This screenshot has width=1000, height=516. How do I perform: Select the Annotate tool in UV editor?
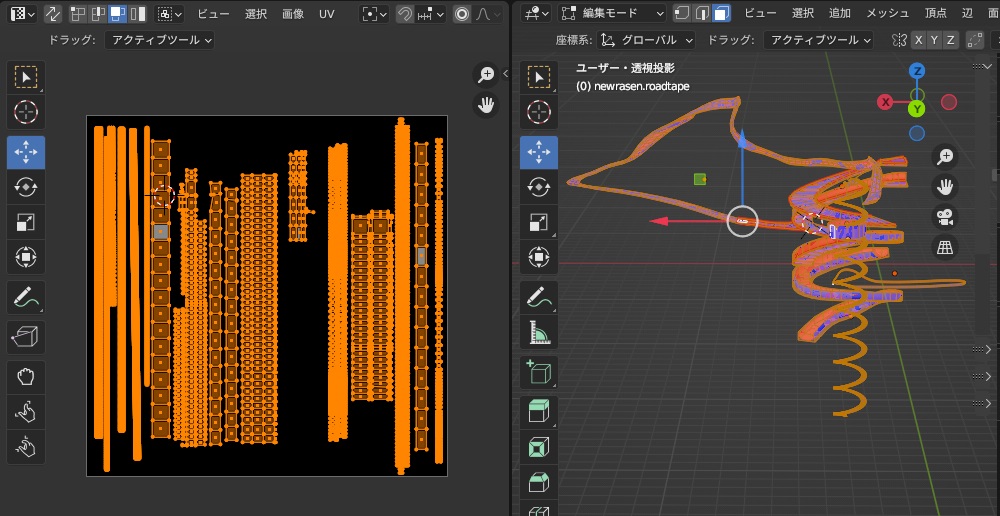coord(26,297)
